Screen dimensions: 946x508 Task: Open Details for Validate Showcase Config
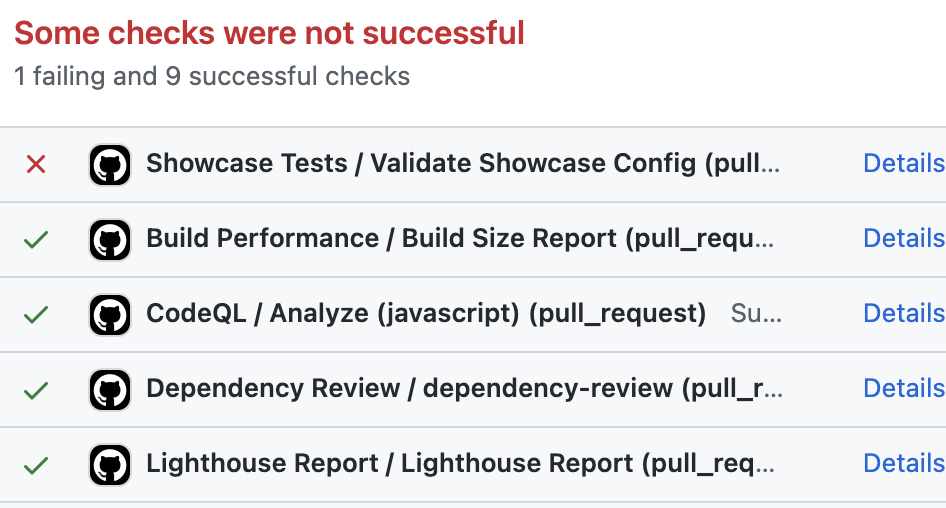tap(903, 163)
